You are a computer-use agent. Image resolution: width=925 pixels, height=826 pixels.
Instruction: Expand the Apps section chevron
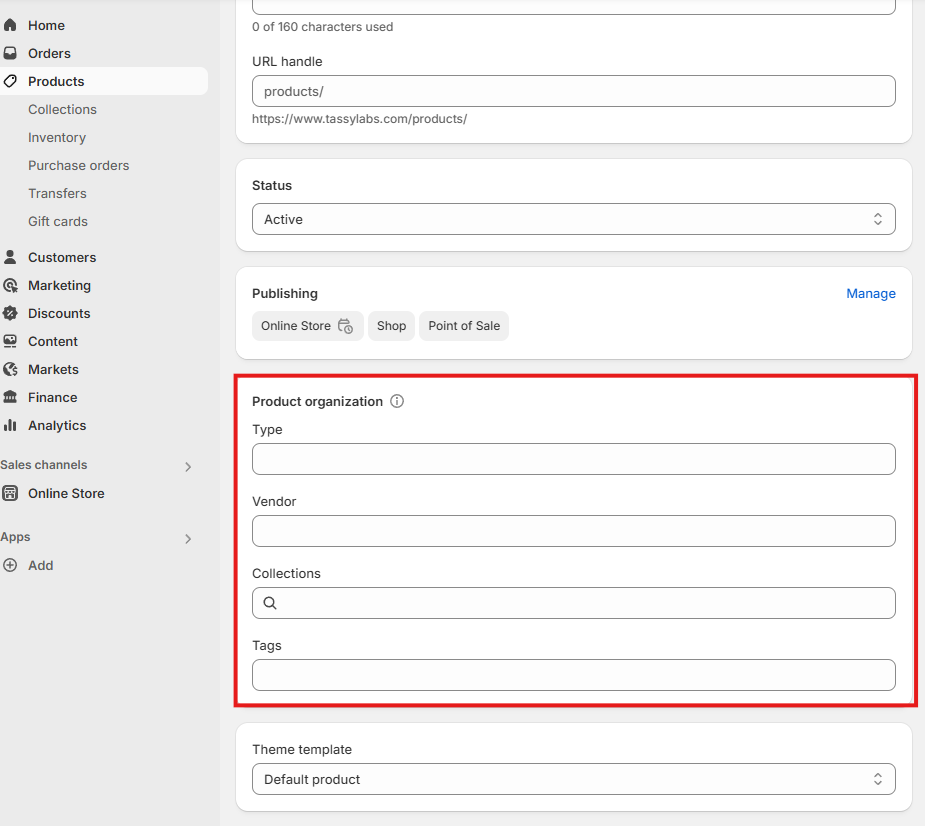pos(188,539)
